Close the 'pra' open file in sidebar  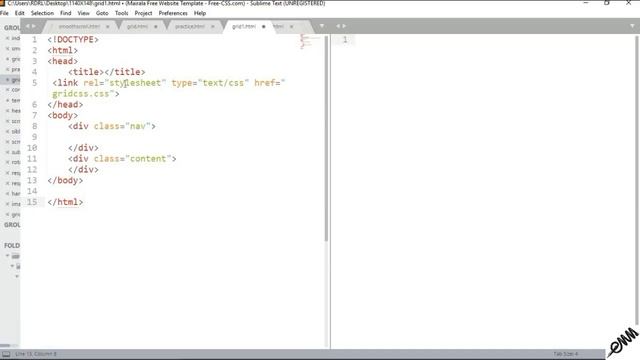point(7,69)
